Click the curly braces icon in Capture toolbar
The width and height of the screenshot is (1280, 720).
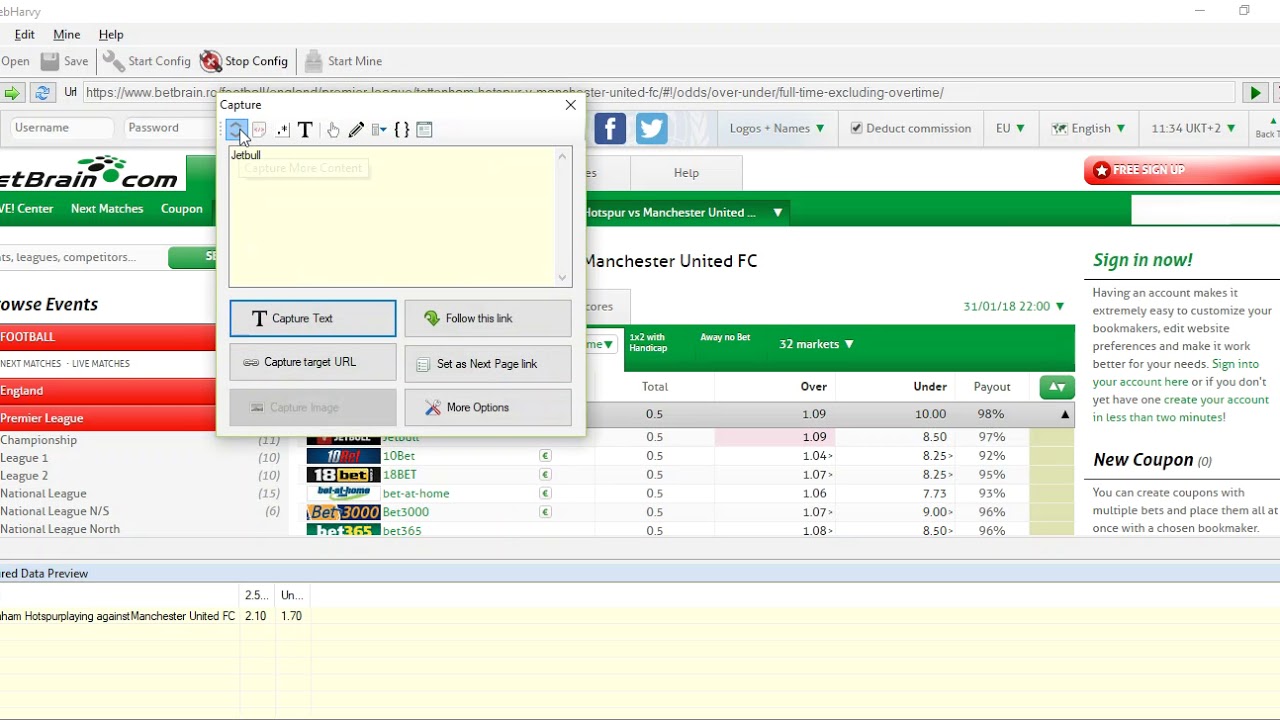[402, 129]
